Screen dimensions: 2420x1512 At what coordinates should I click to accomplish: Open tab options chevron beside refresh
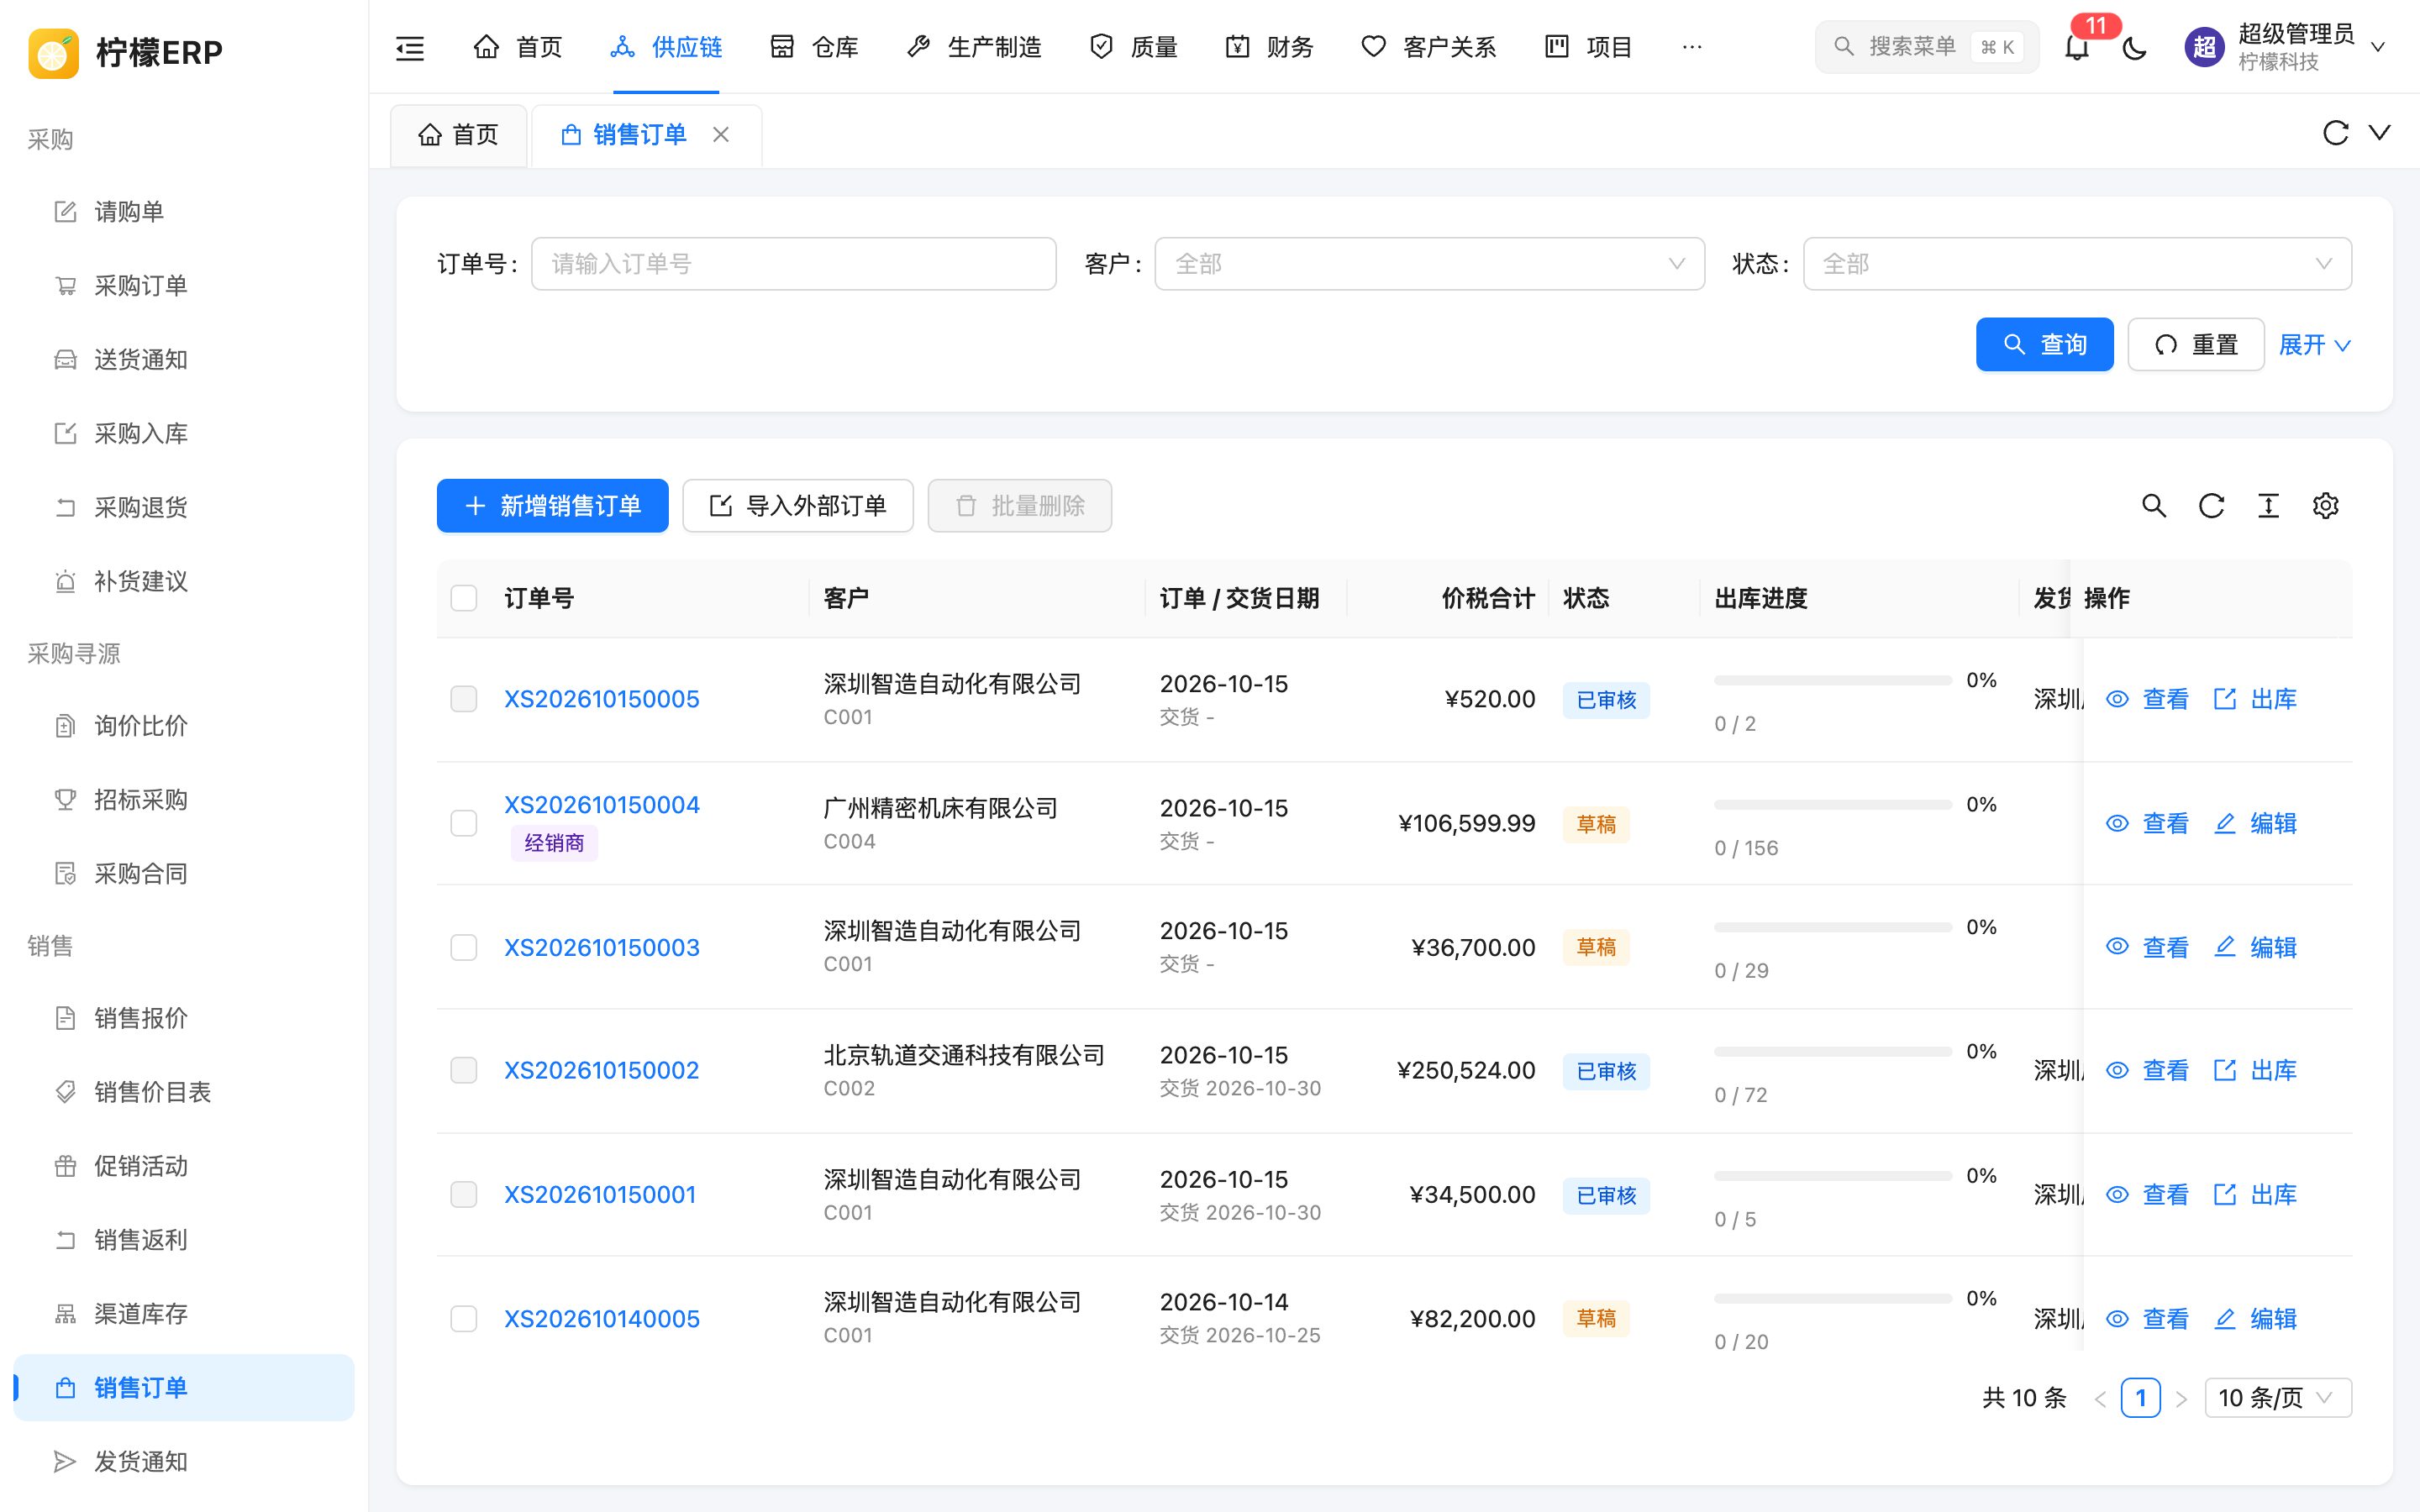(x=2380, y=133)
